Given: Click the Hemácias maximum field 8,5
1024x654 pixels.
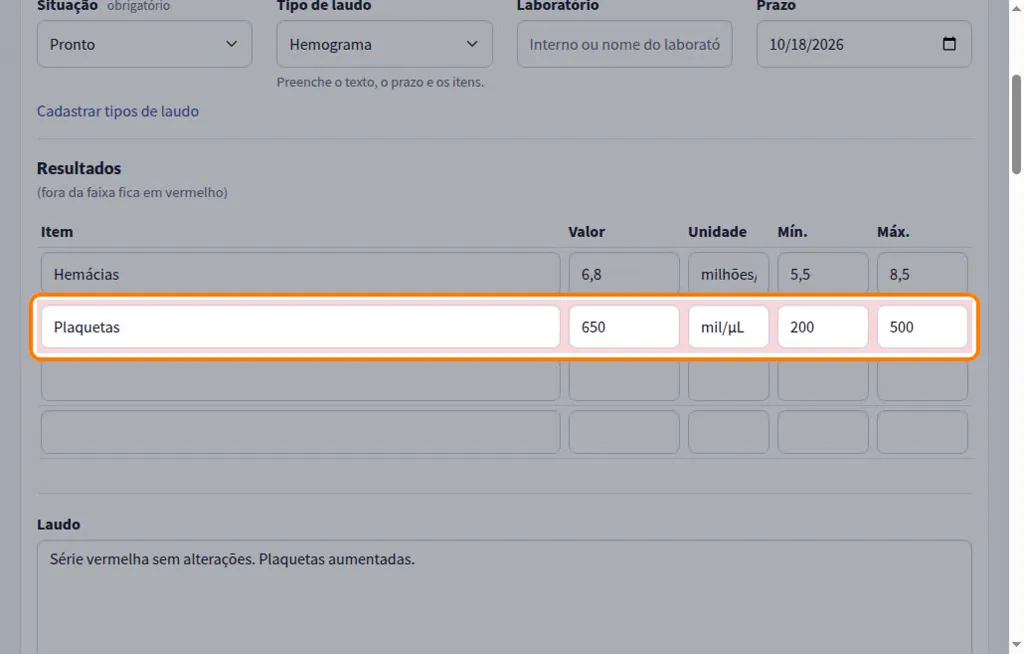Looking at the screenshot, I should (922, 274).
